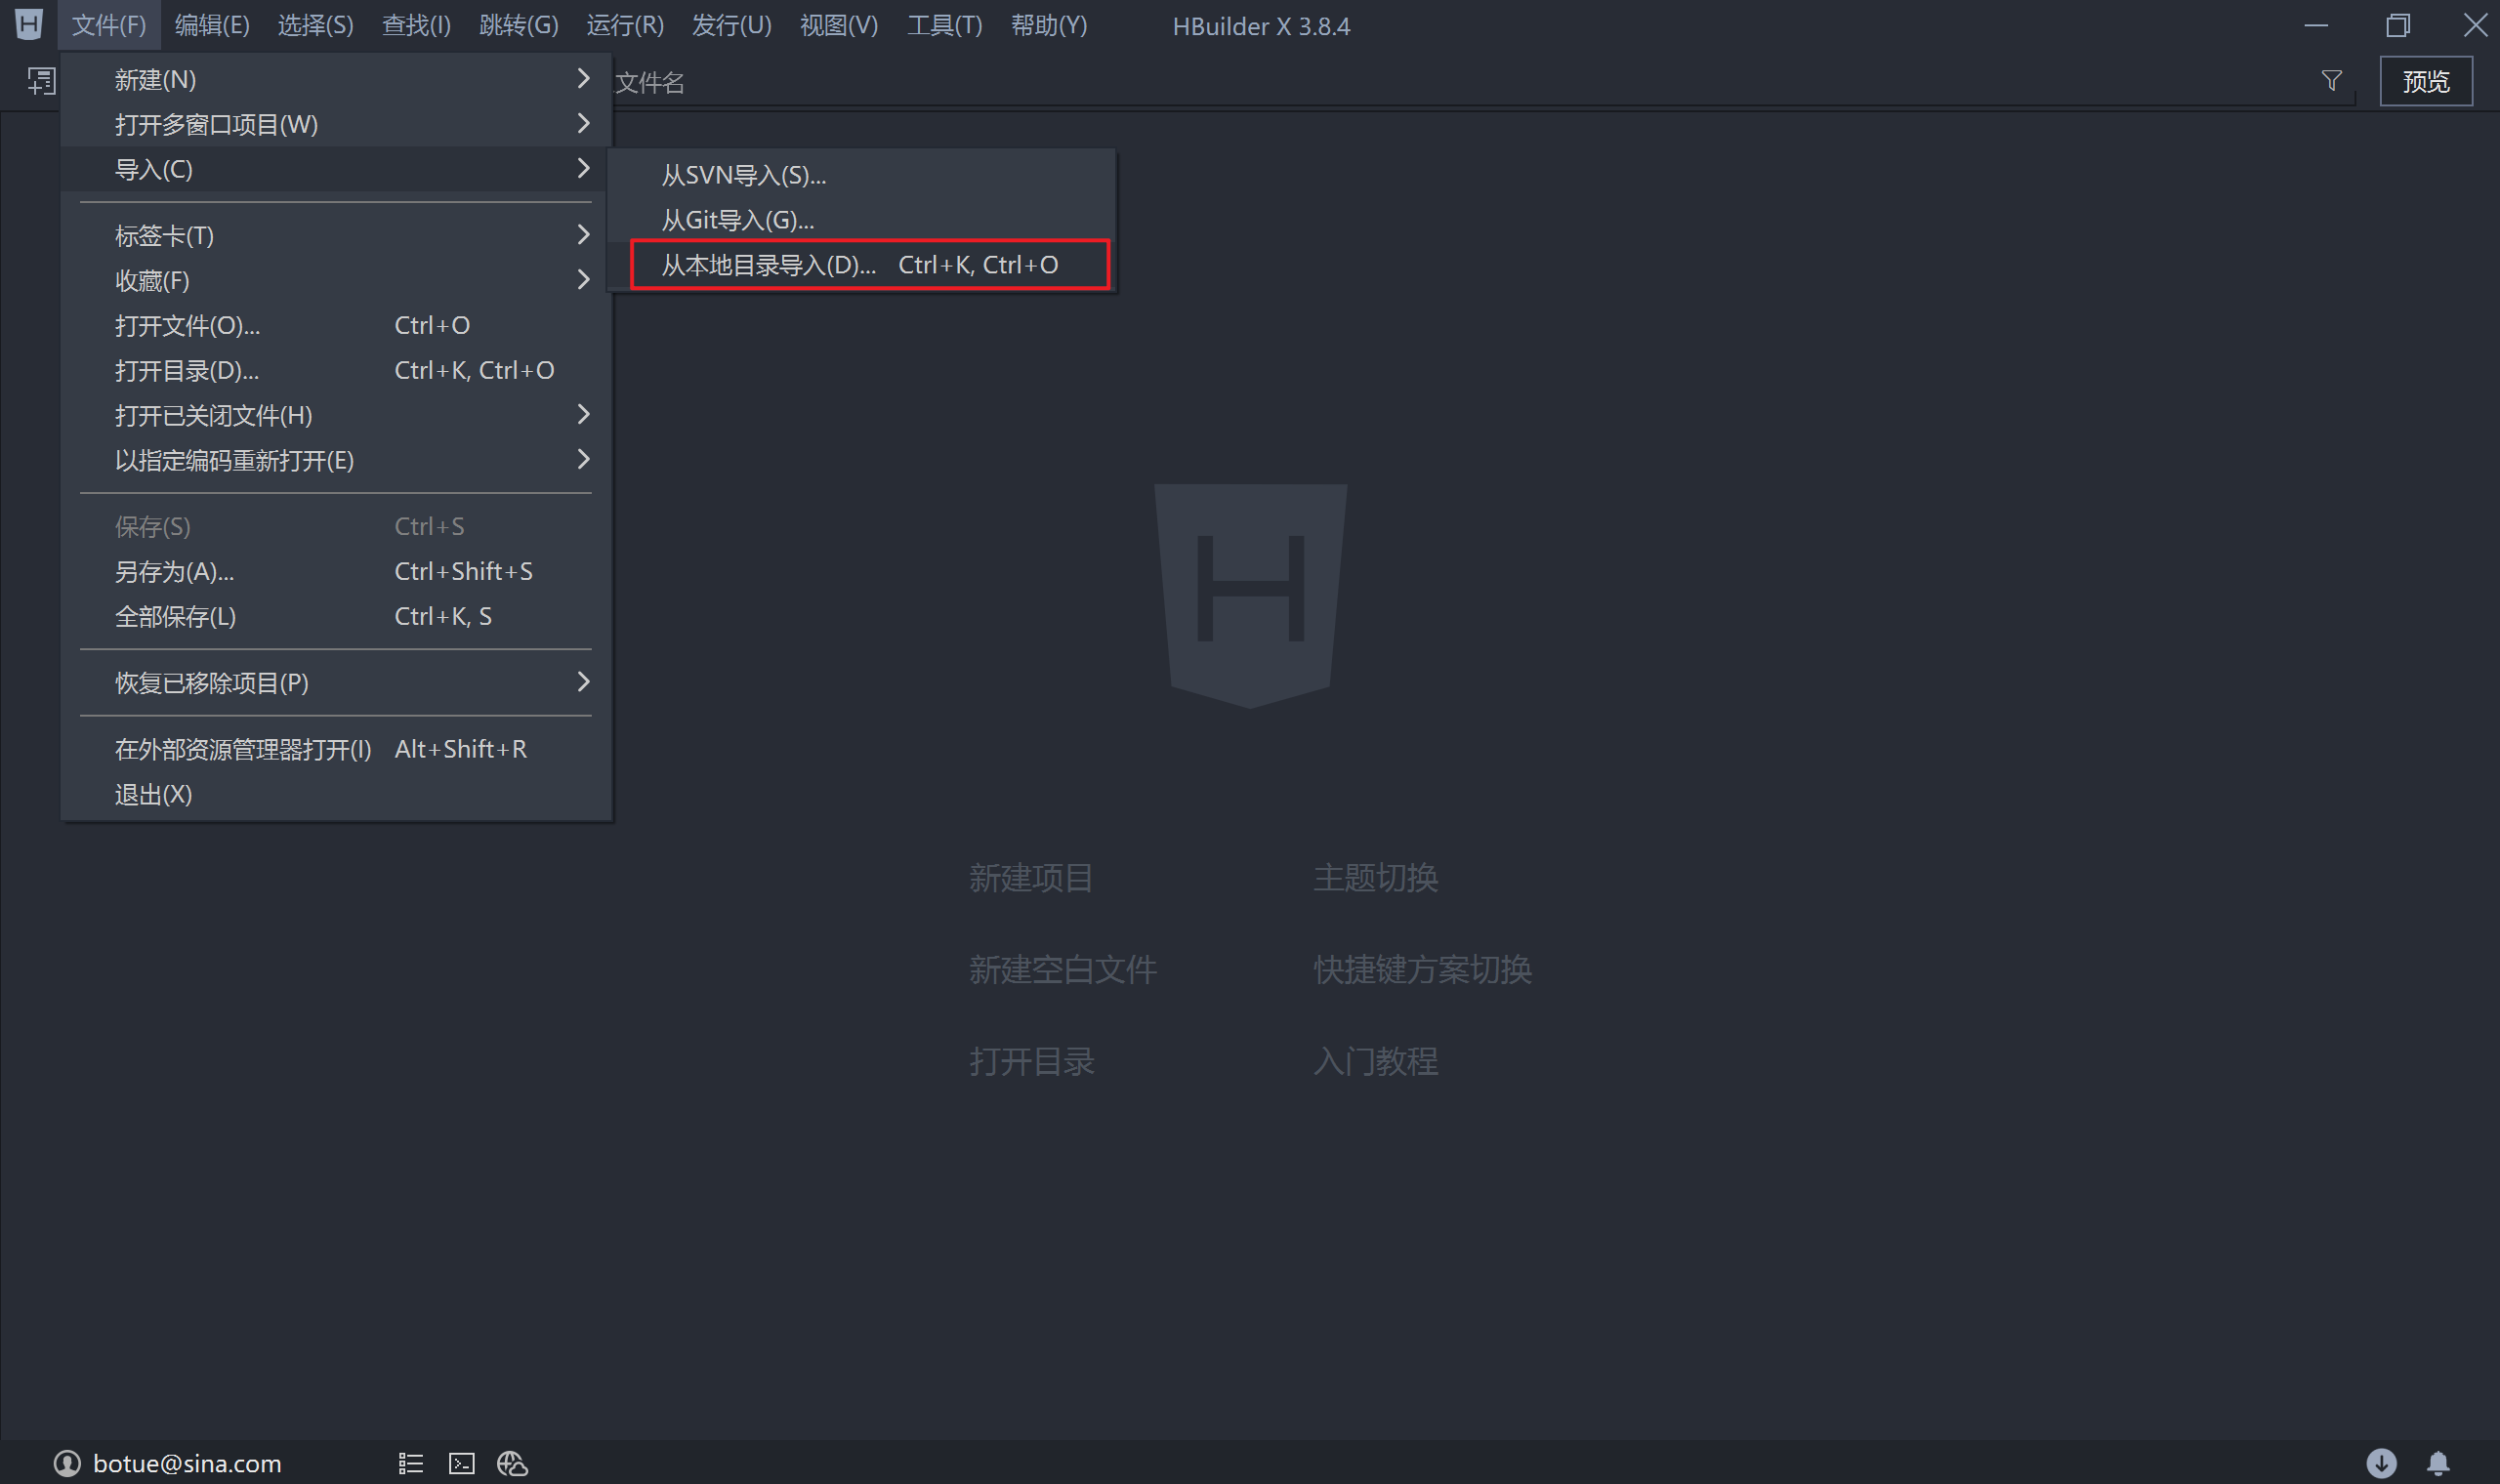
Task: Click the filter funnel icon
Action: point(2331,81)
